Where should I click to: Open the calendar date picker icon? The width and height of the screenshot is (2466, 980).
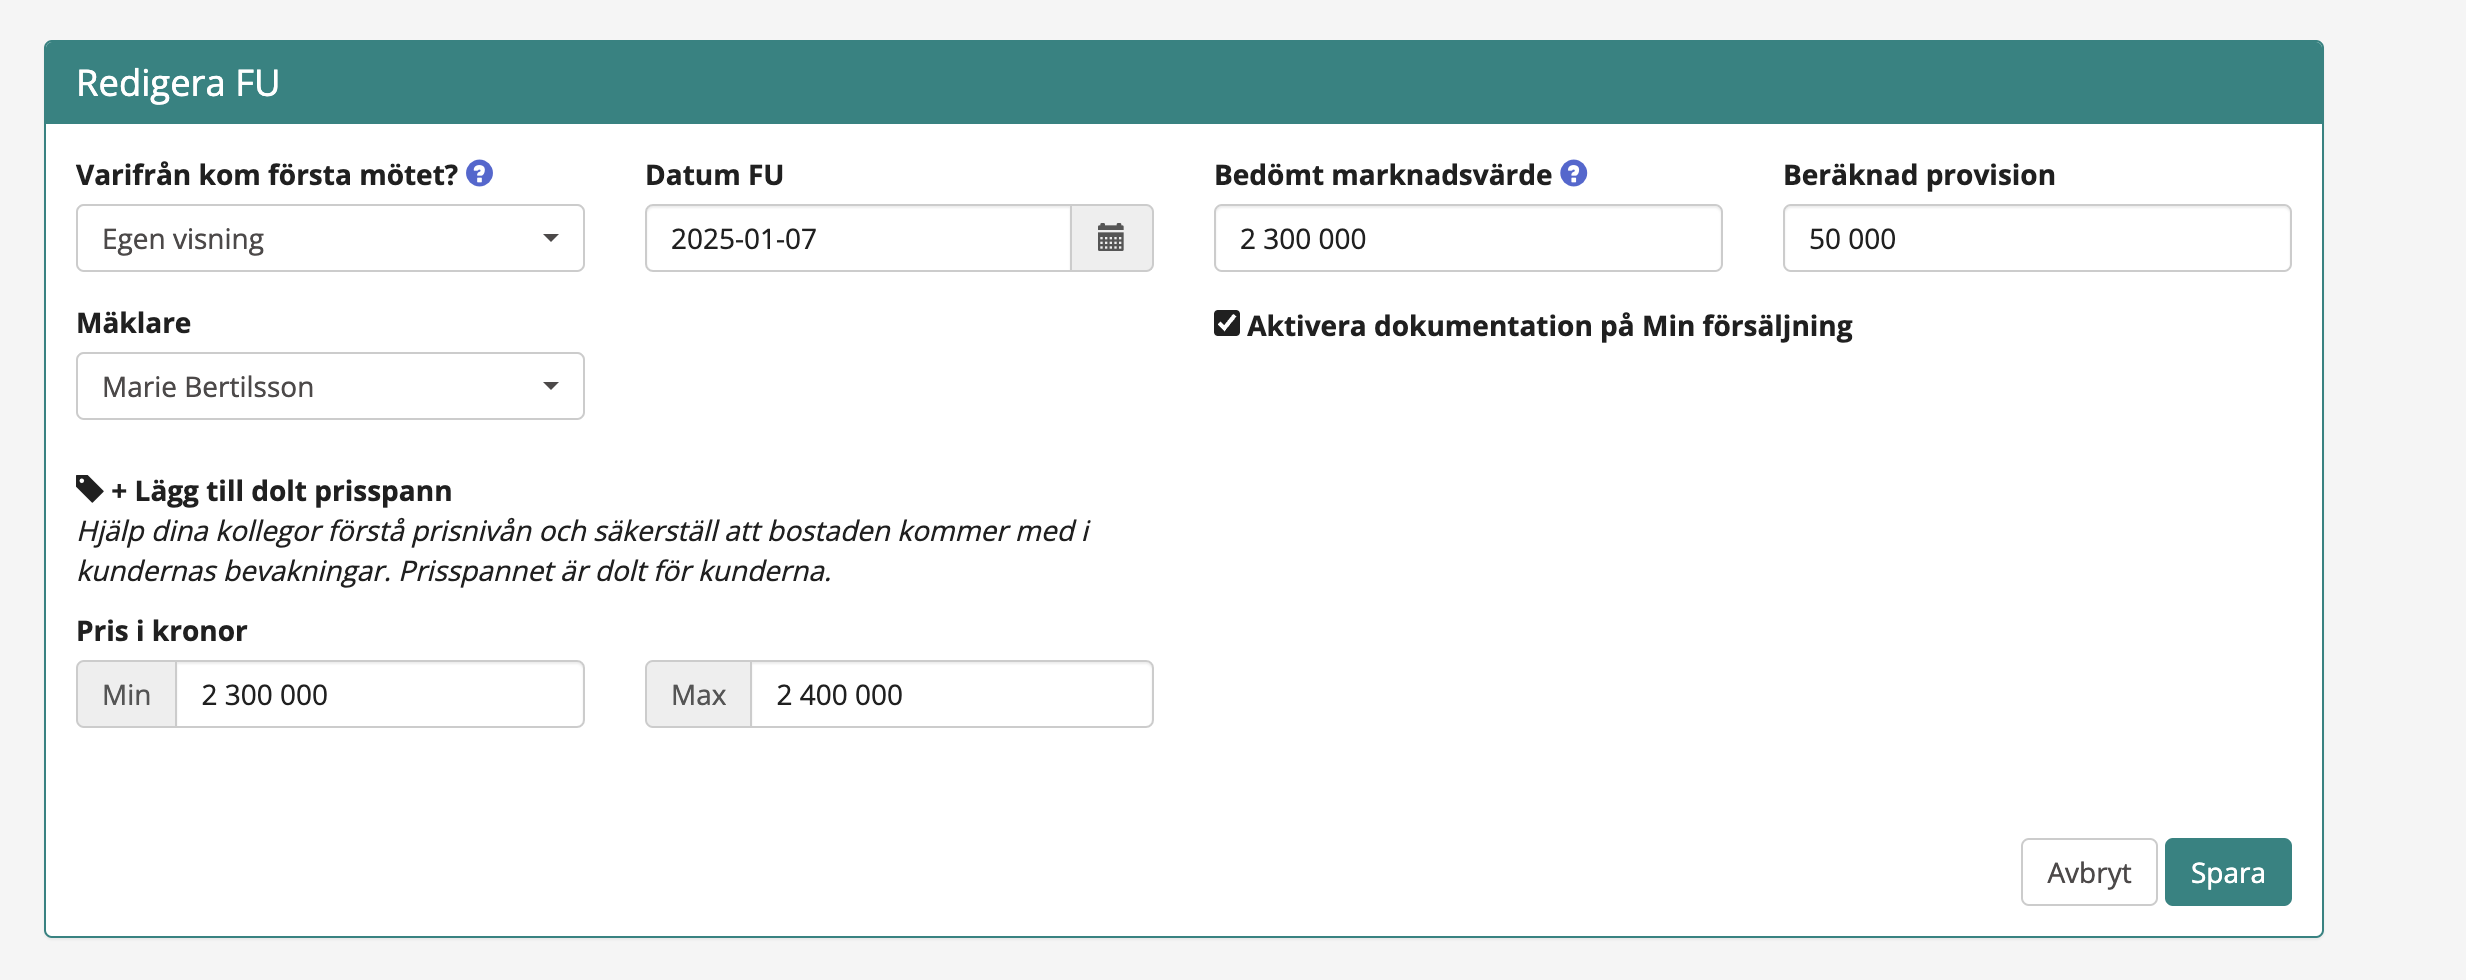[x=1111, y=238]
